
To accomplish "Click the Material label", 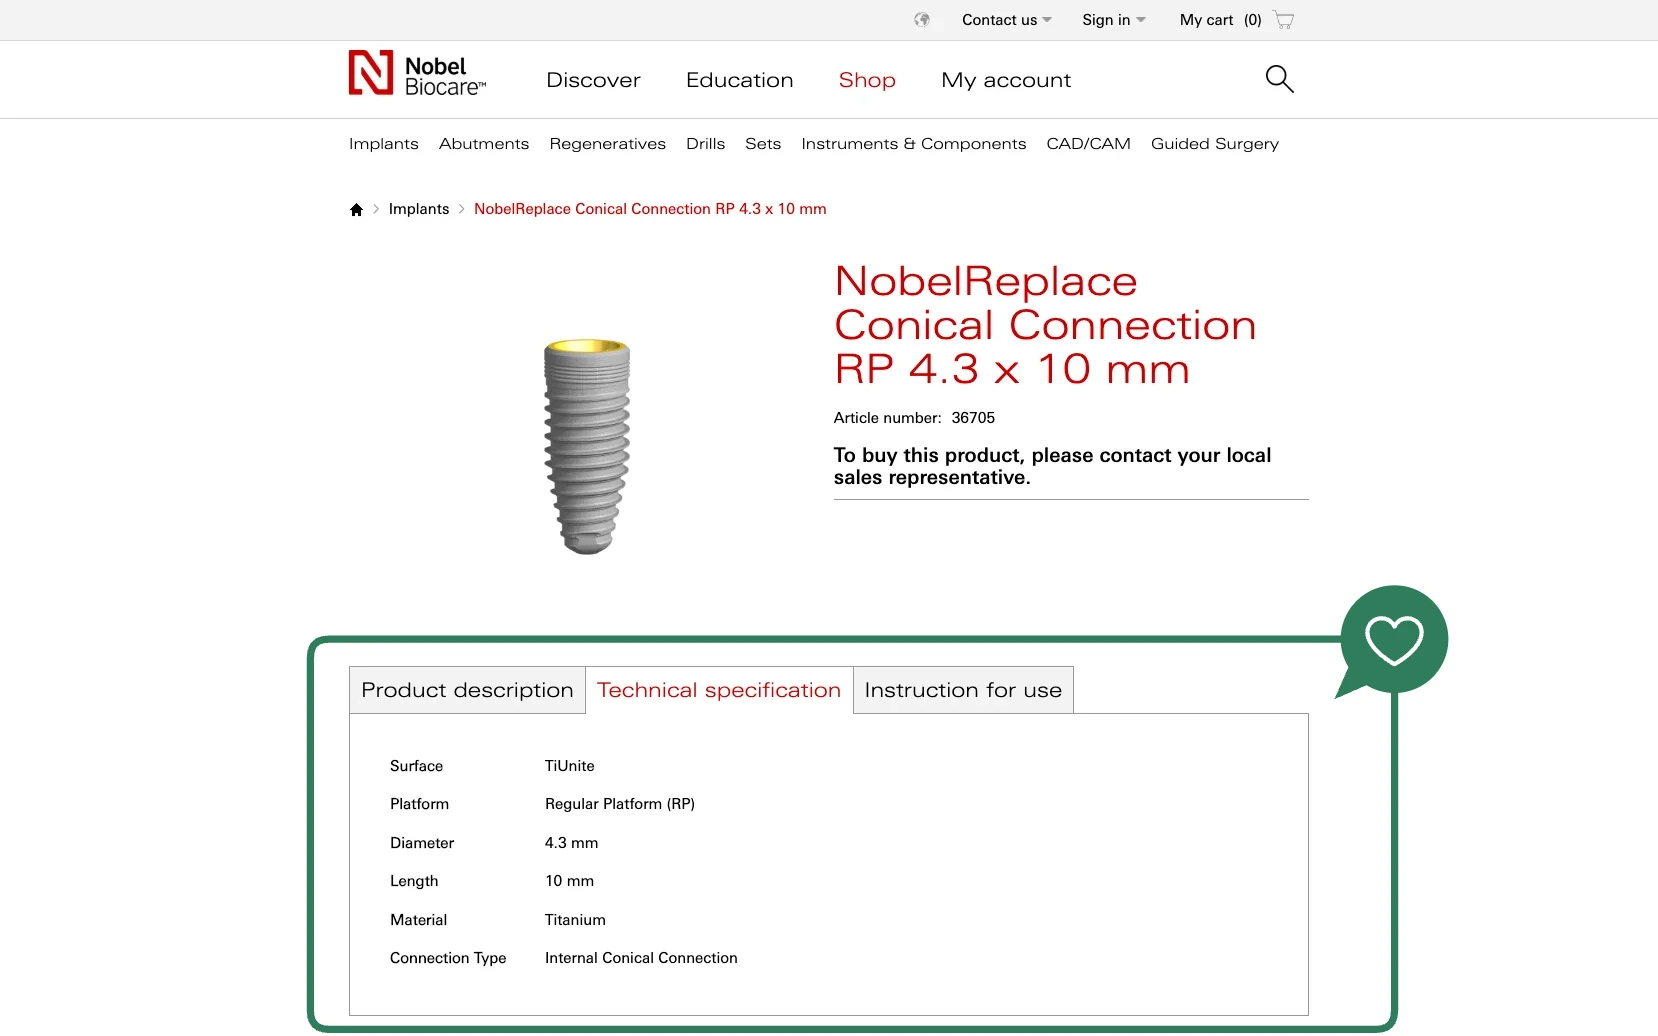I will pos(418,920).
